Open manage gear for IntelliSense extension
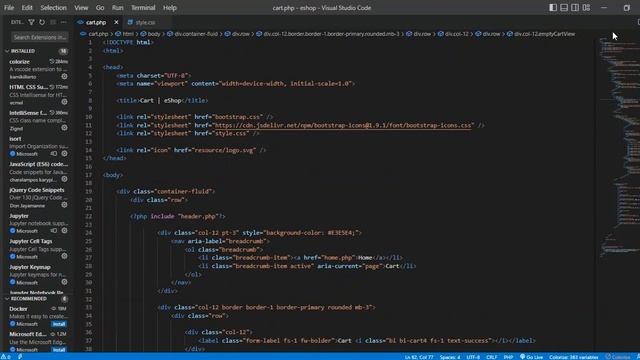 pyautogui.click(x=64, y=128)
